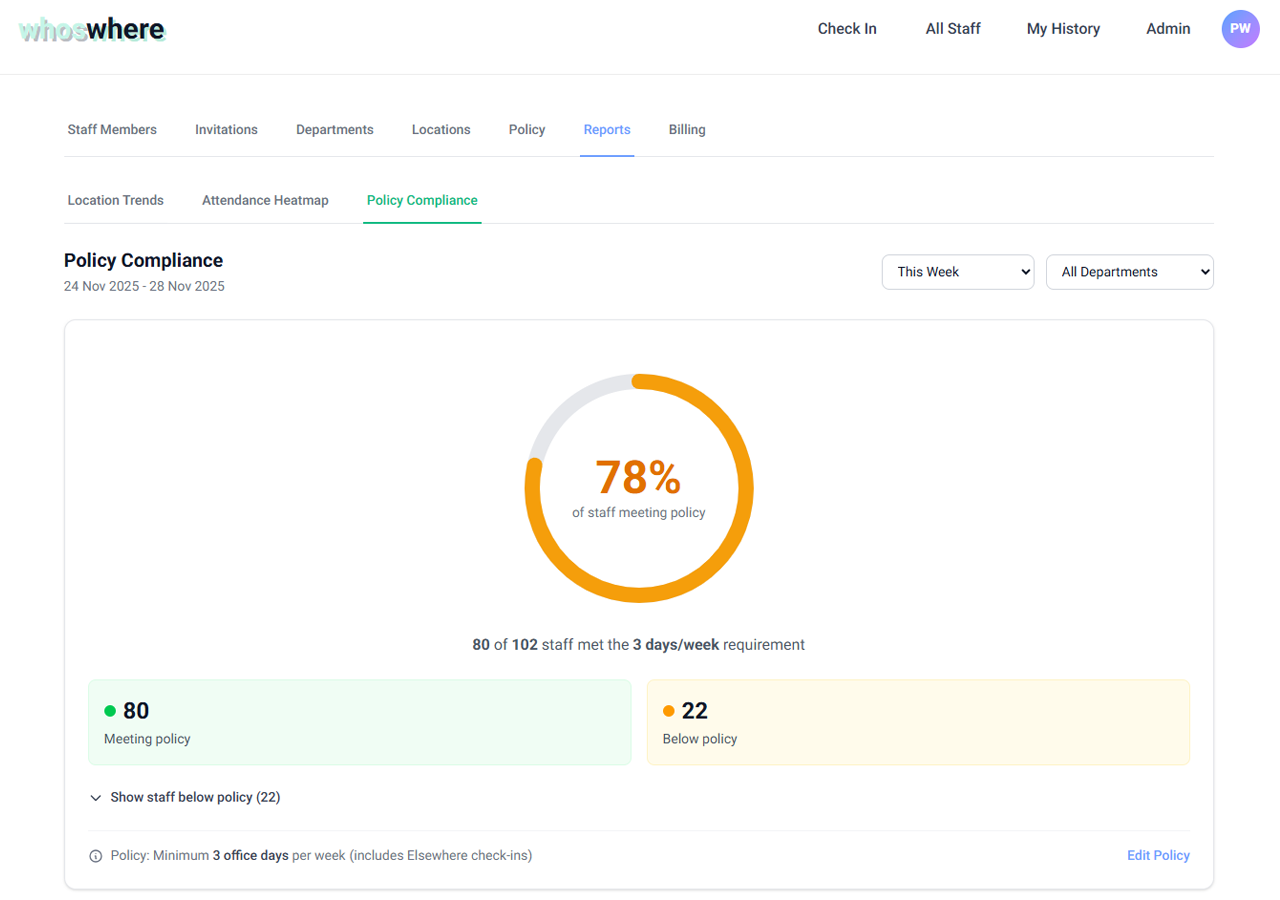Click the Edit Policy link
This screenshot has height=900, width=1280.
(1158, 856)
